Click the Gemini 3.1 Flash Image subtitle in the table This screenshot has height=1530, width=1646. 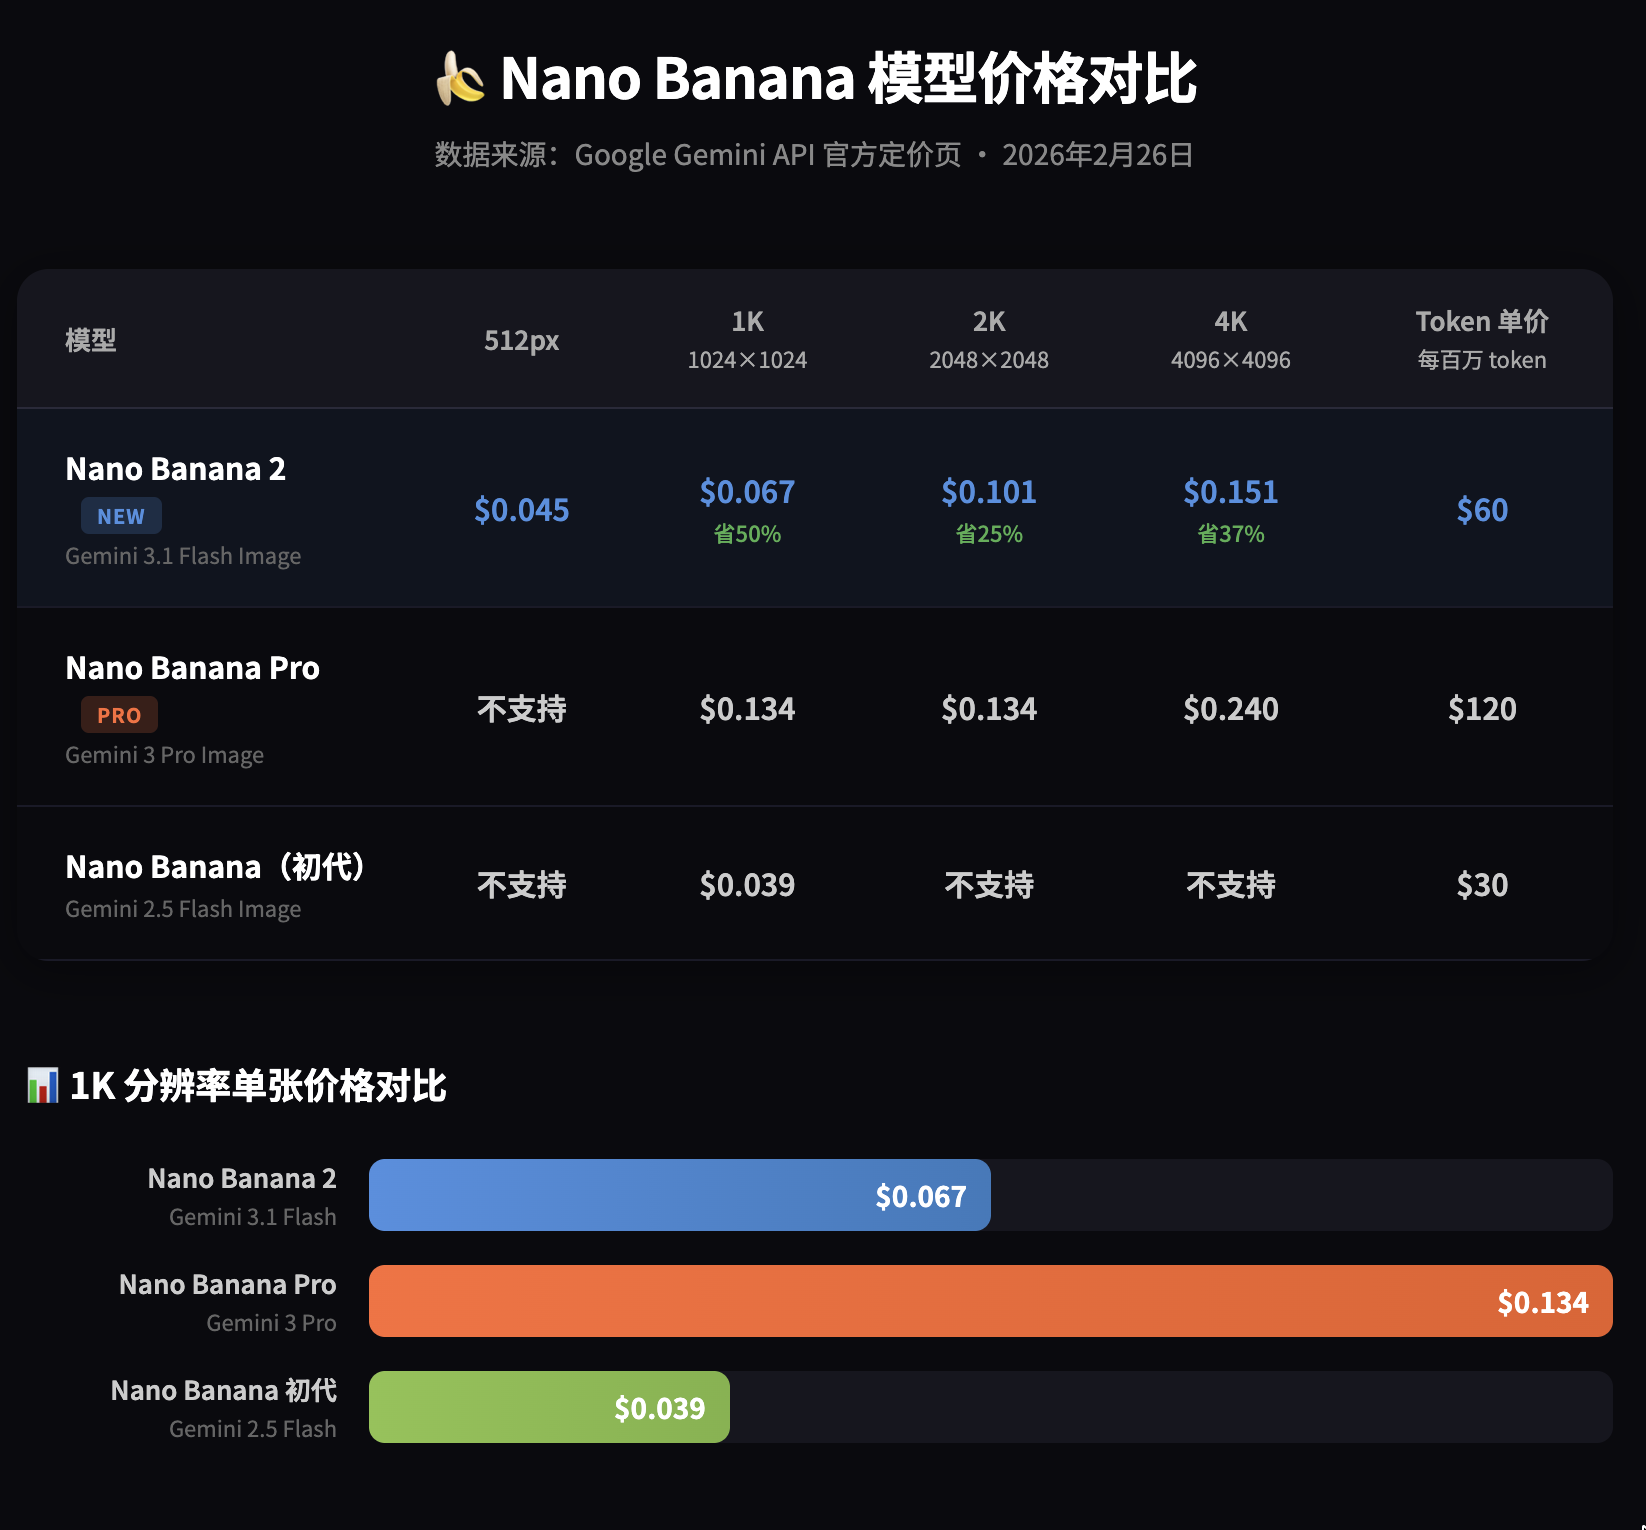click(183, 556)
